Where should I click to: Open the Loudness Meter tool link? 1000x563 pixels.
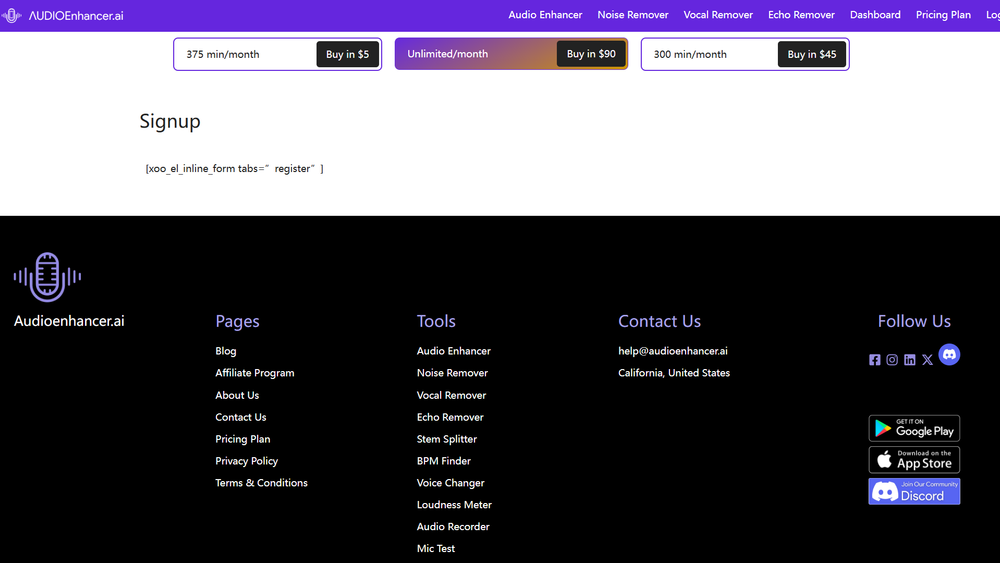pyautogui.click(x=454, y=505)
